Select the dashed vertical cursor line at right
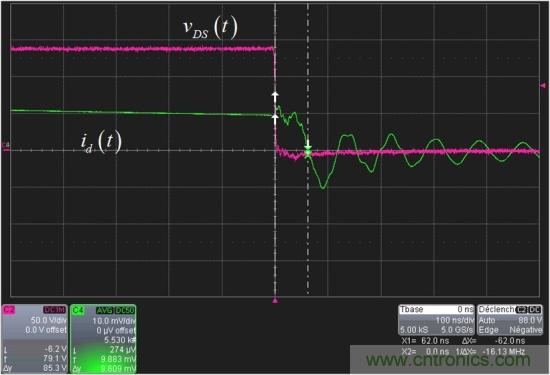Image resolution: width=550 pixels, height=375 pixels. [308, 150]
